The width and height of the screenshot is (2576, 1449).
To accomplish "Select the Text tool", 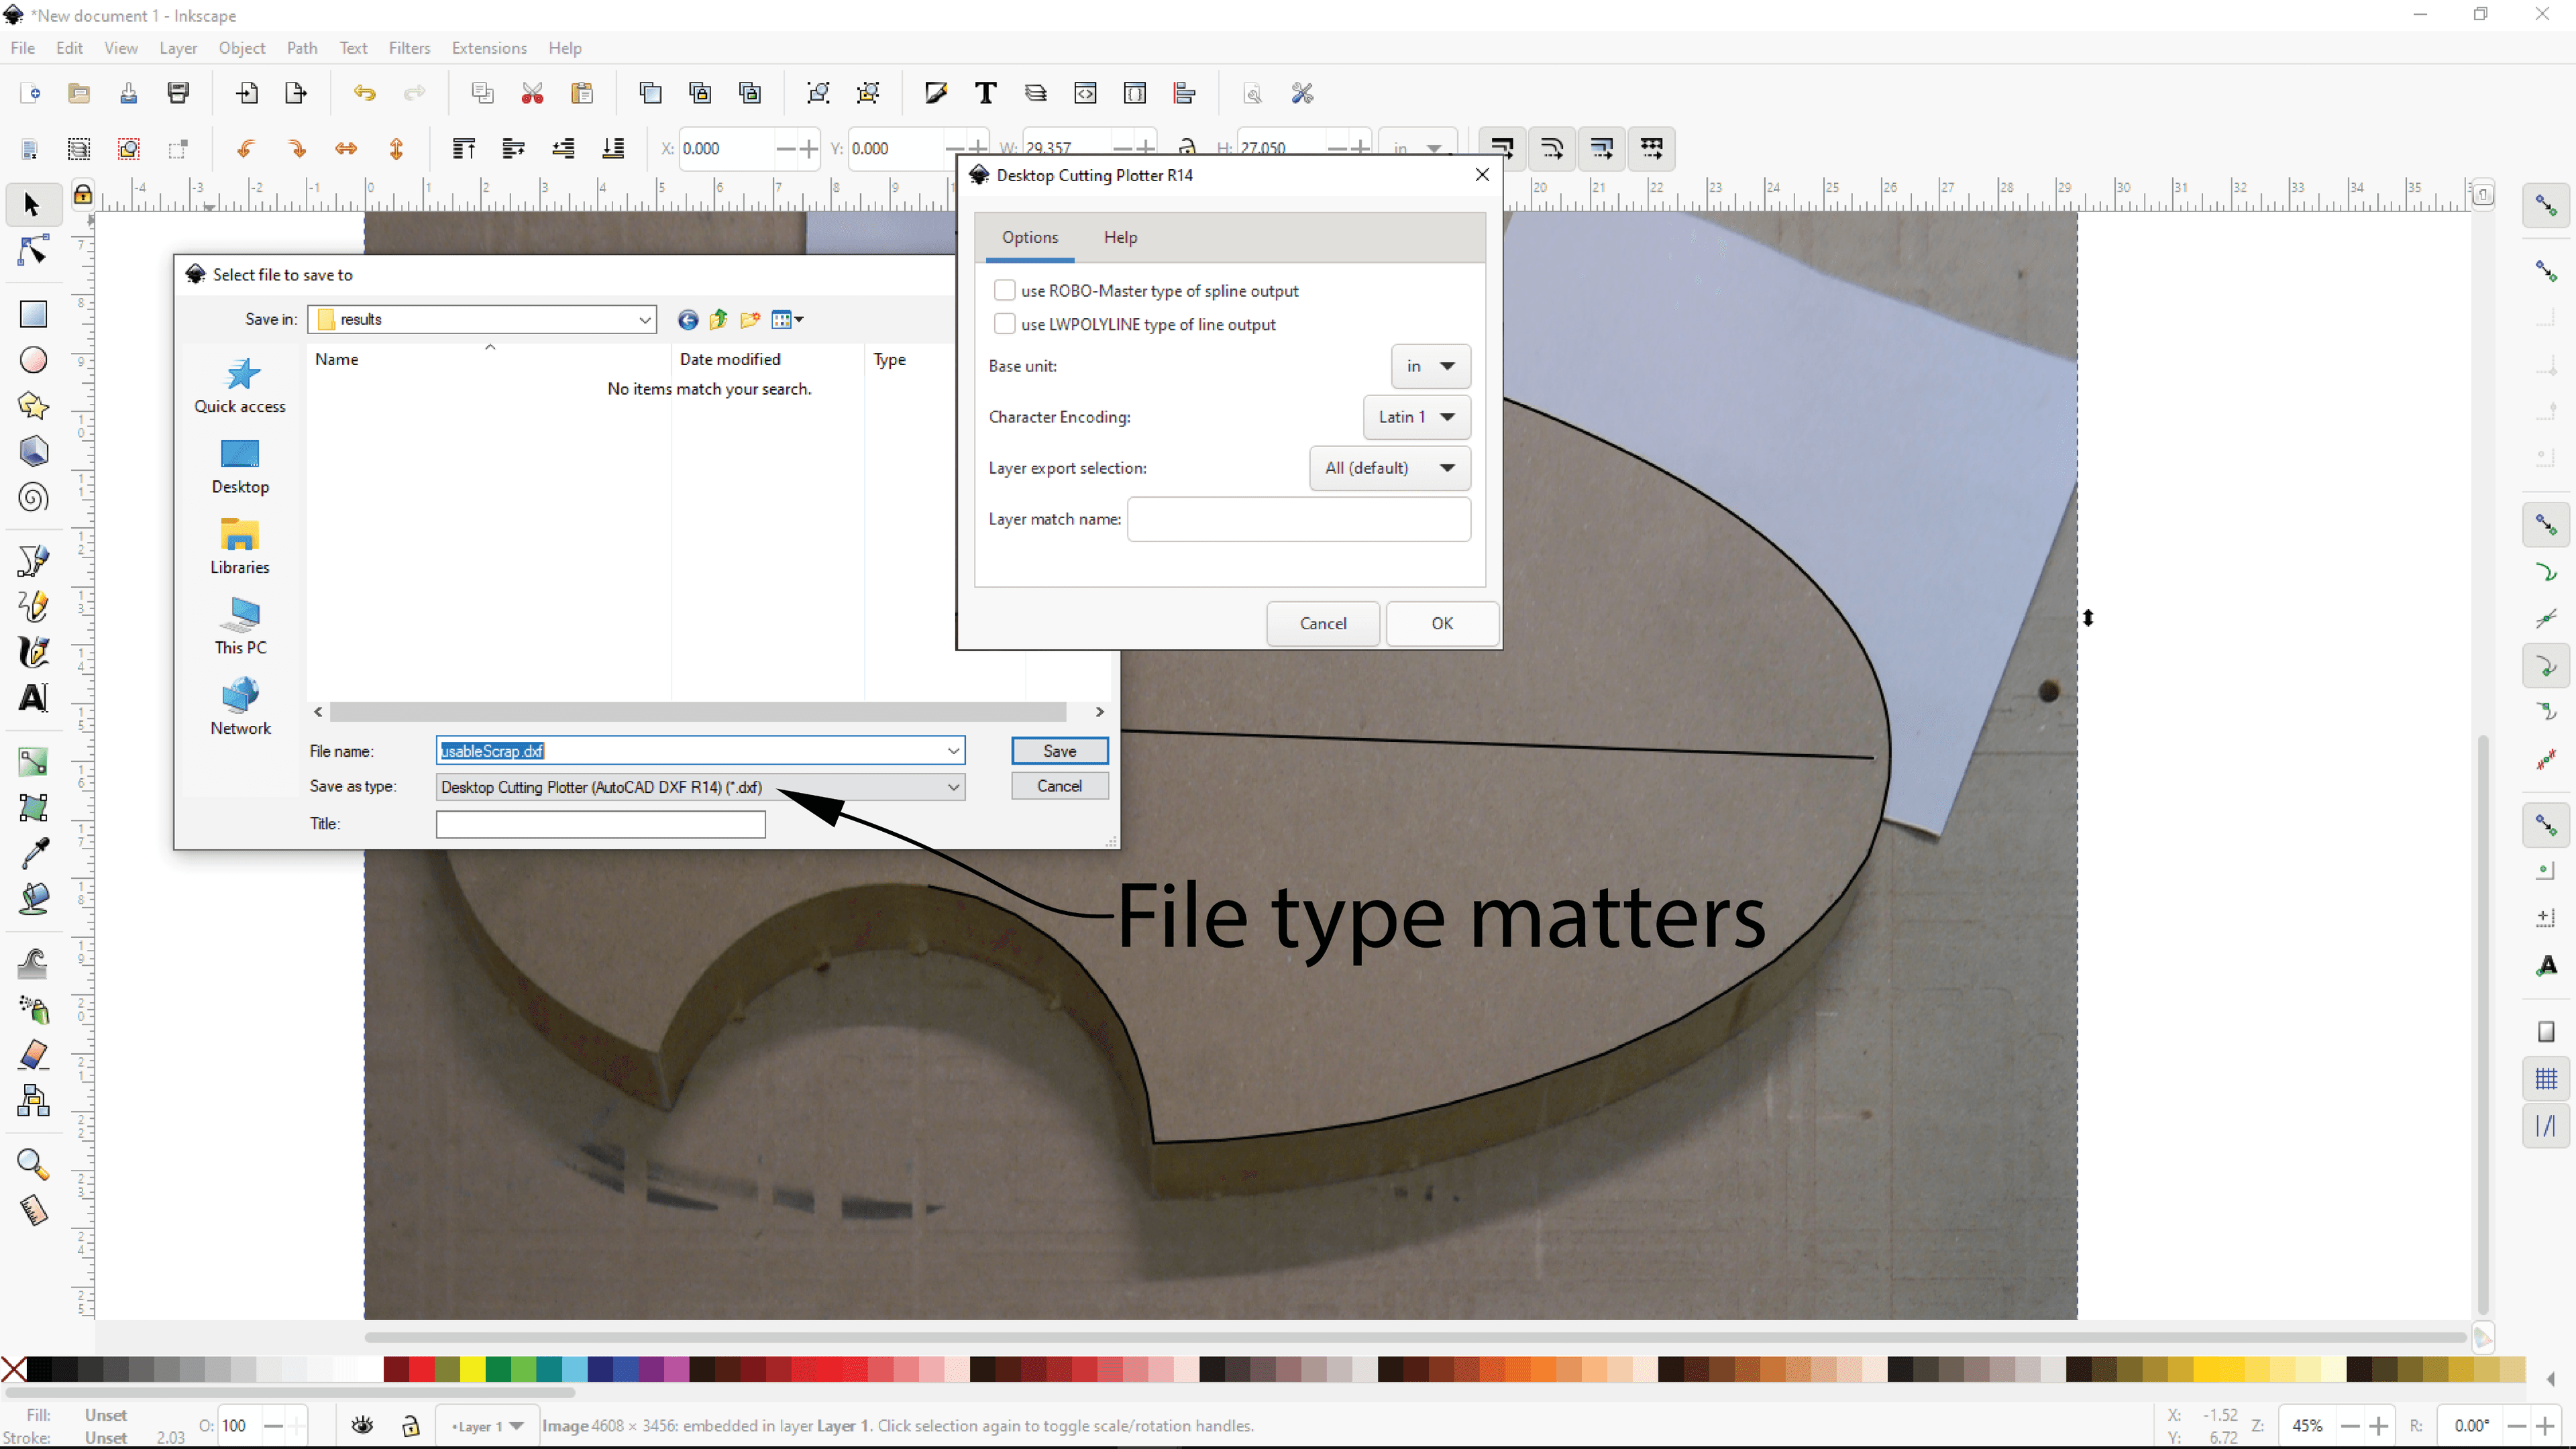I will coord(33,698).
